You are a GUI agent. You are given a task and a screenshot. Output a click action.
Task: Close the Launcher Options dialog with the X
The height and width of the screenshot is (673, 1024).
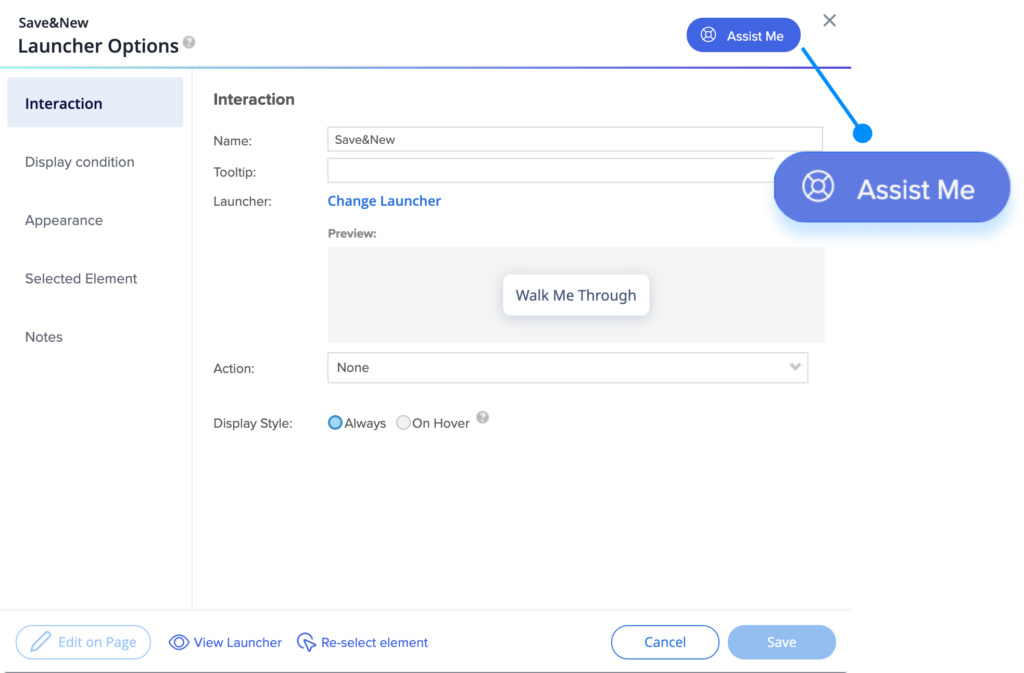pyautogui.click(x=829, y=21)
